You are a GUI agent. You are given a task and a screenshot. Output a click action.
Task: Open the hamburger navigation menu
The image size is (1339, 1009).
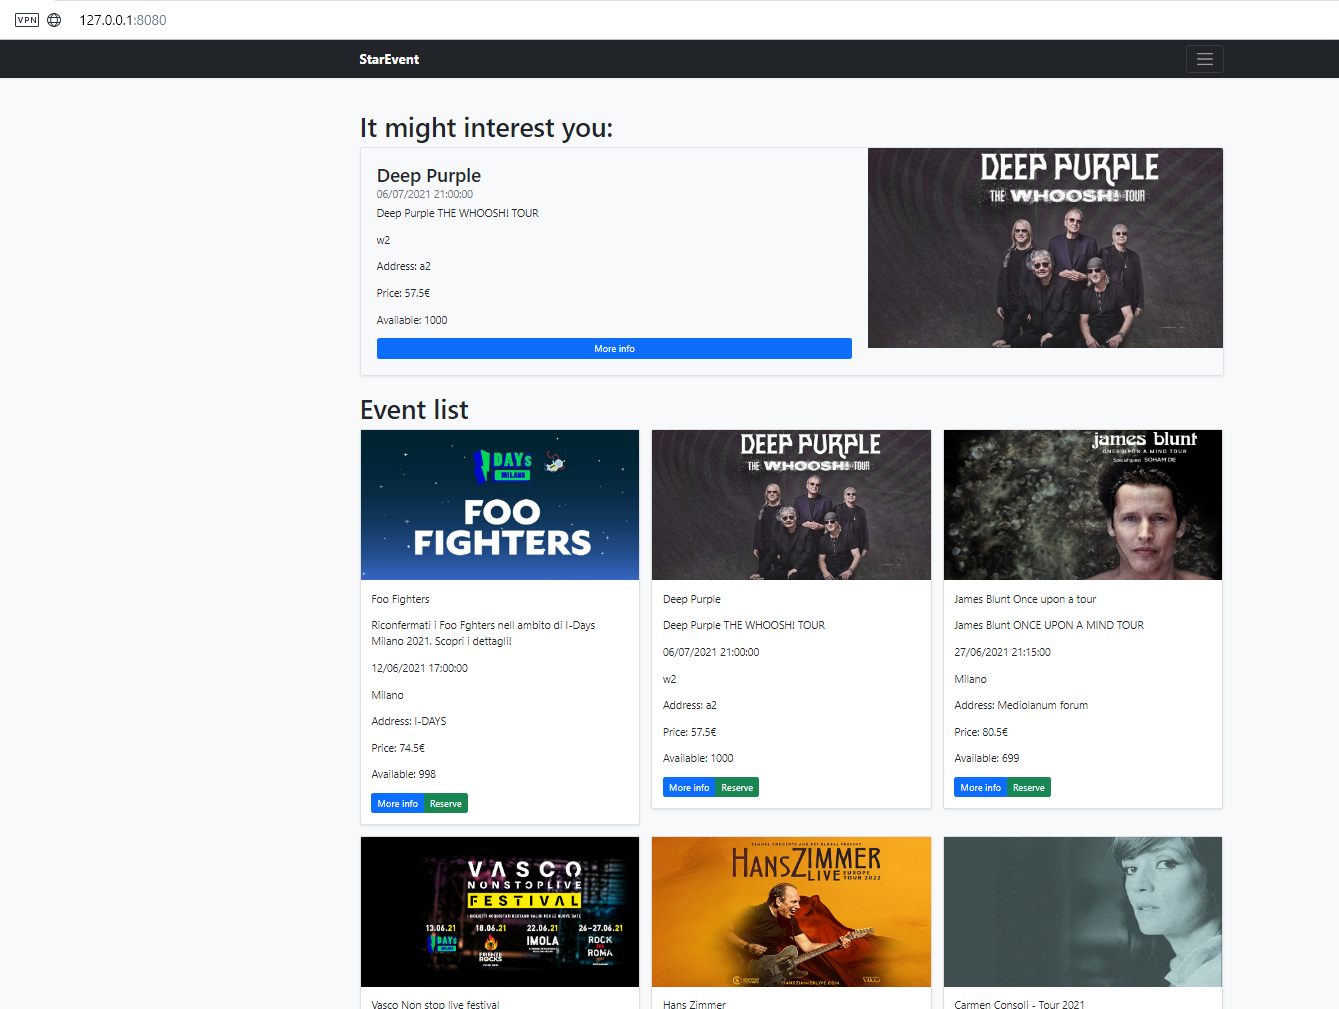pyautogui.click(x=1204, y=59)
